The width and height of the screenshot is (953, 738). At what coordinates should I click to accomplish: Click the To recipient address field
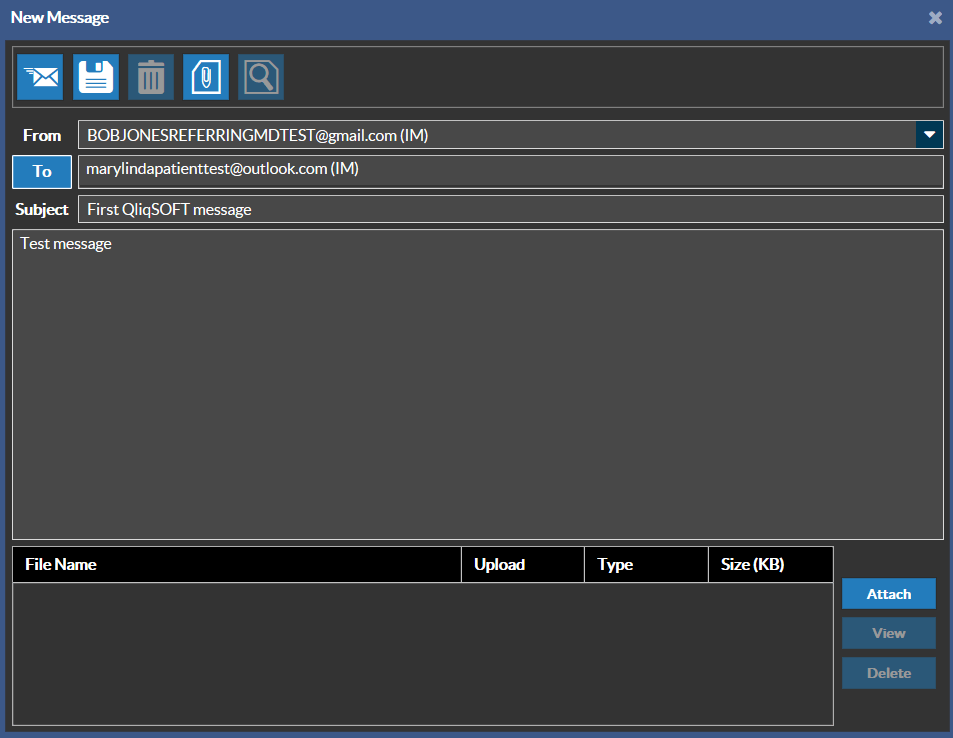(x=510, y=172)
